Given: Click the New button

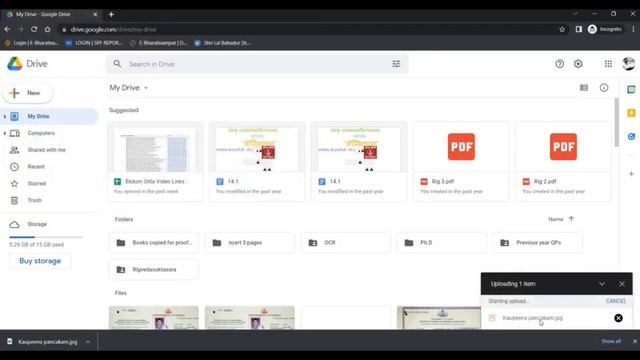Looking at the screenshot, I should (x=28, y=93).
